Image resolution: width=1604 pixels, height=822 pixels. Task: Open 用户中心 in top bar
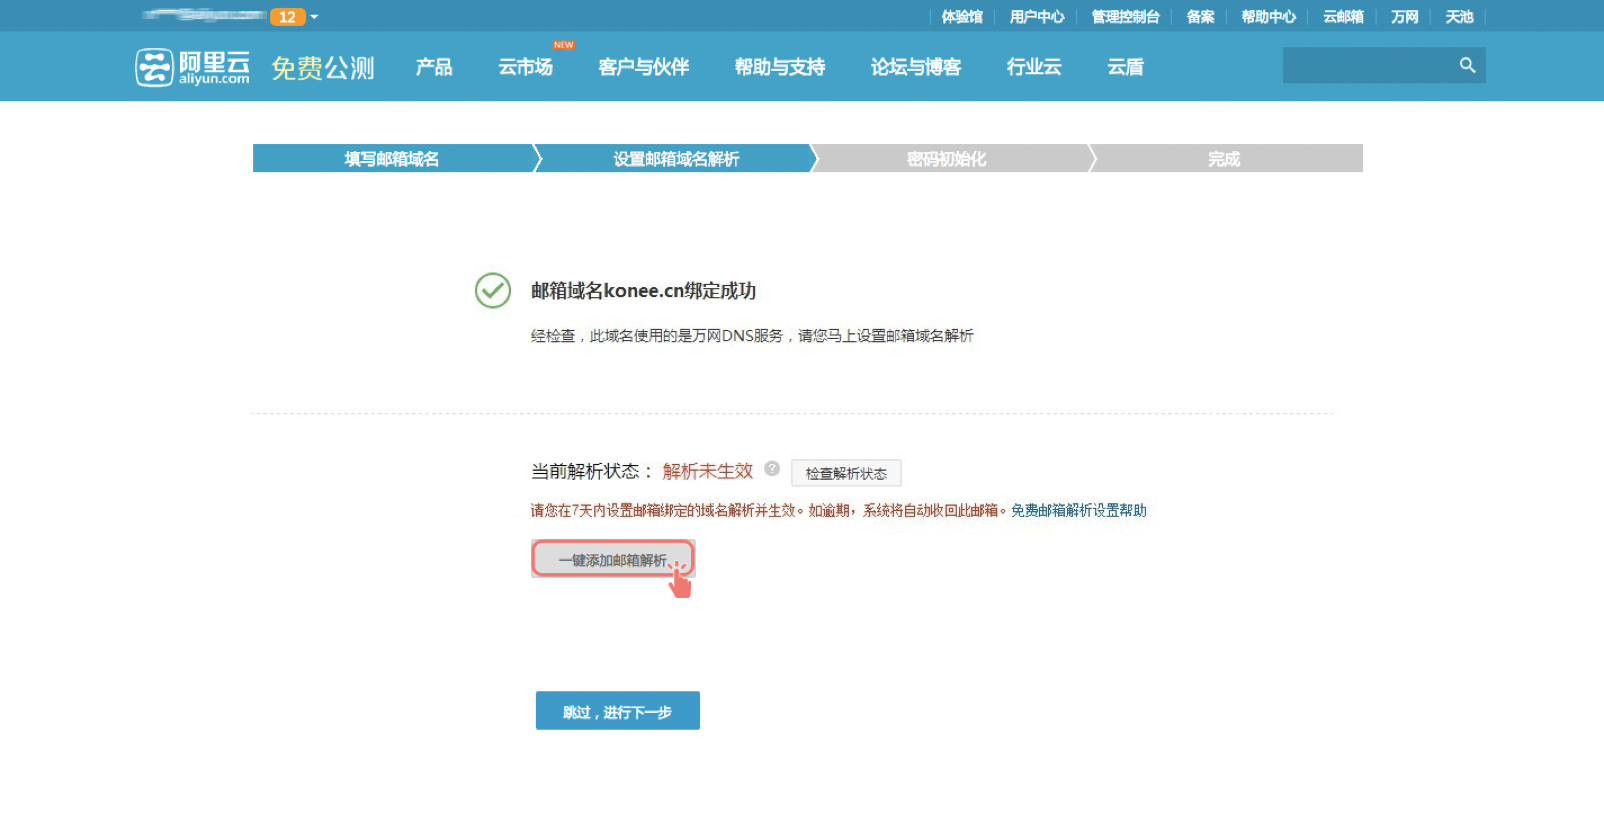tap(1037, 17)
